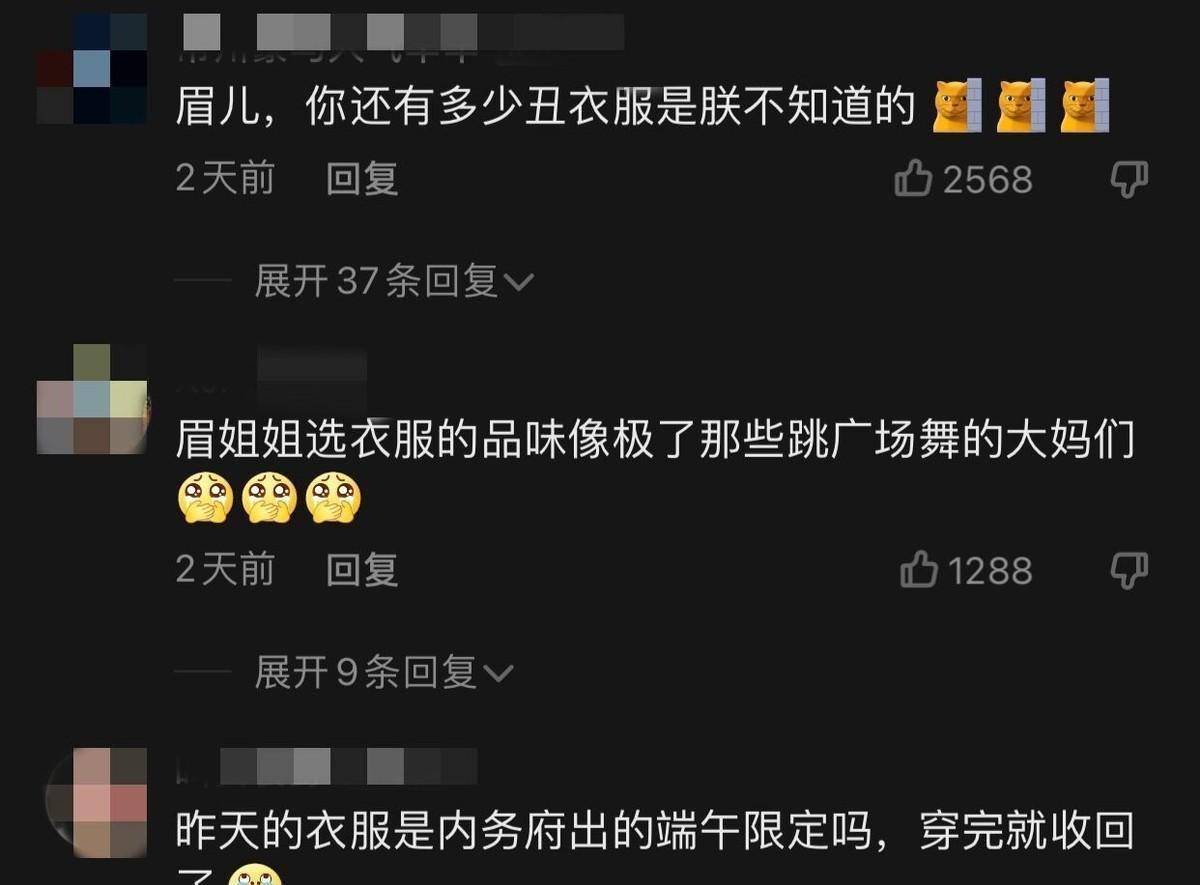The width and height of the screenshot is (1200, 885).
Task: Click the first covering-mouth emoji
Action: tap(204, 498)
